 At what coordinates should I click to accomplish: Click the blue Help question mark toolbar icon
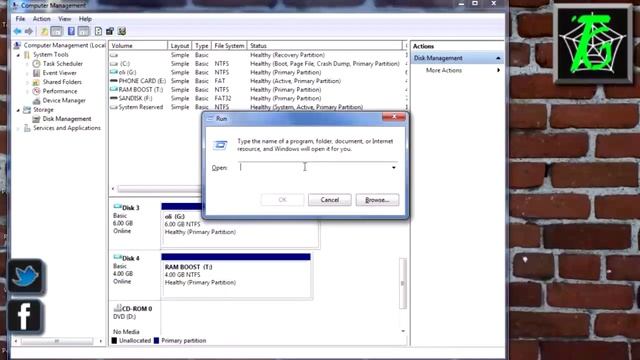click(x=71, y=31)
